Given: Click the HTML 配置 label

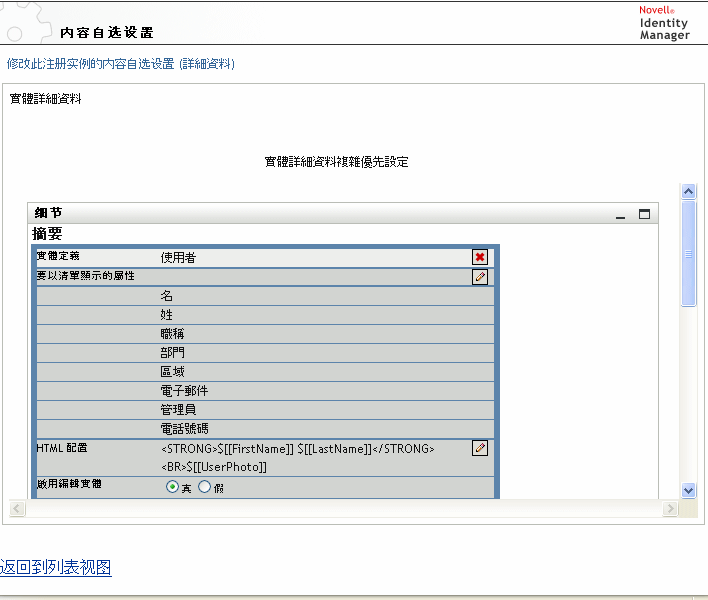Looking at the screenshot, I should pyautogui.click(x=62, y=448).
